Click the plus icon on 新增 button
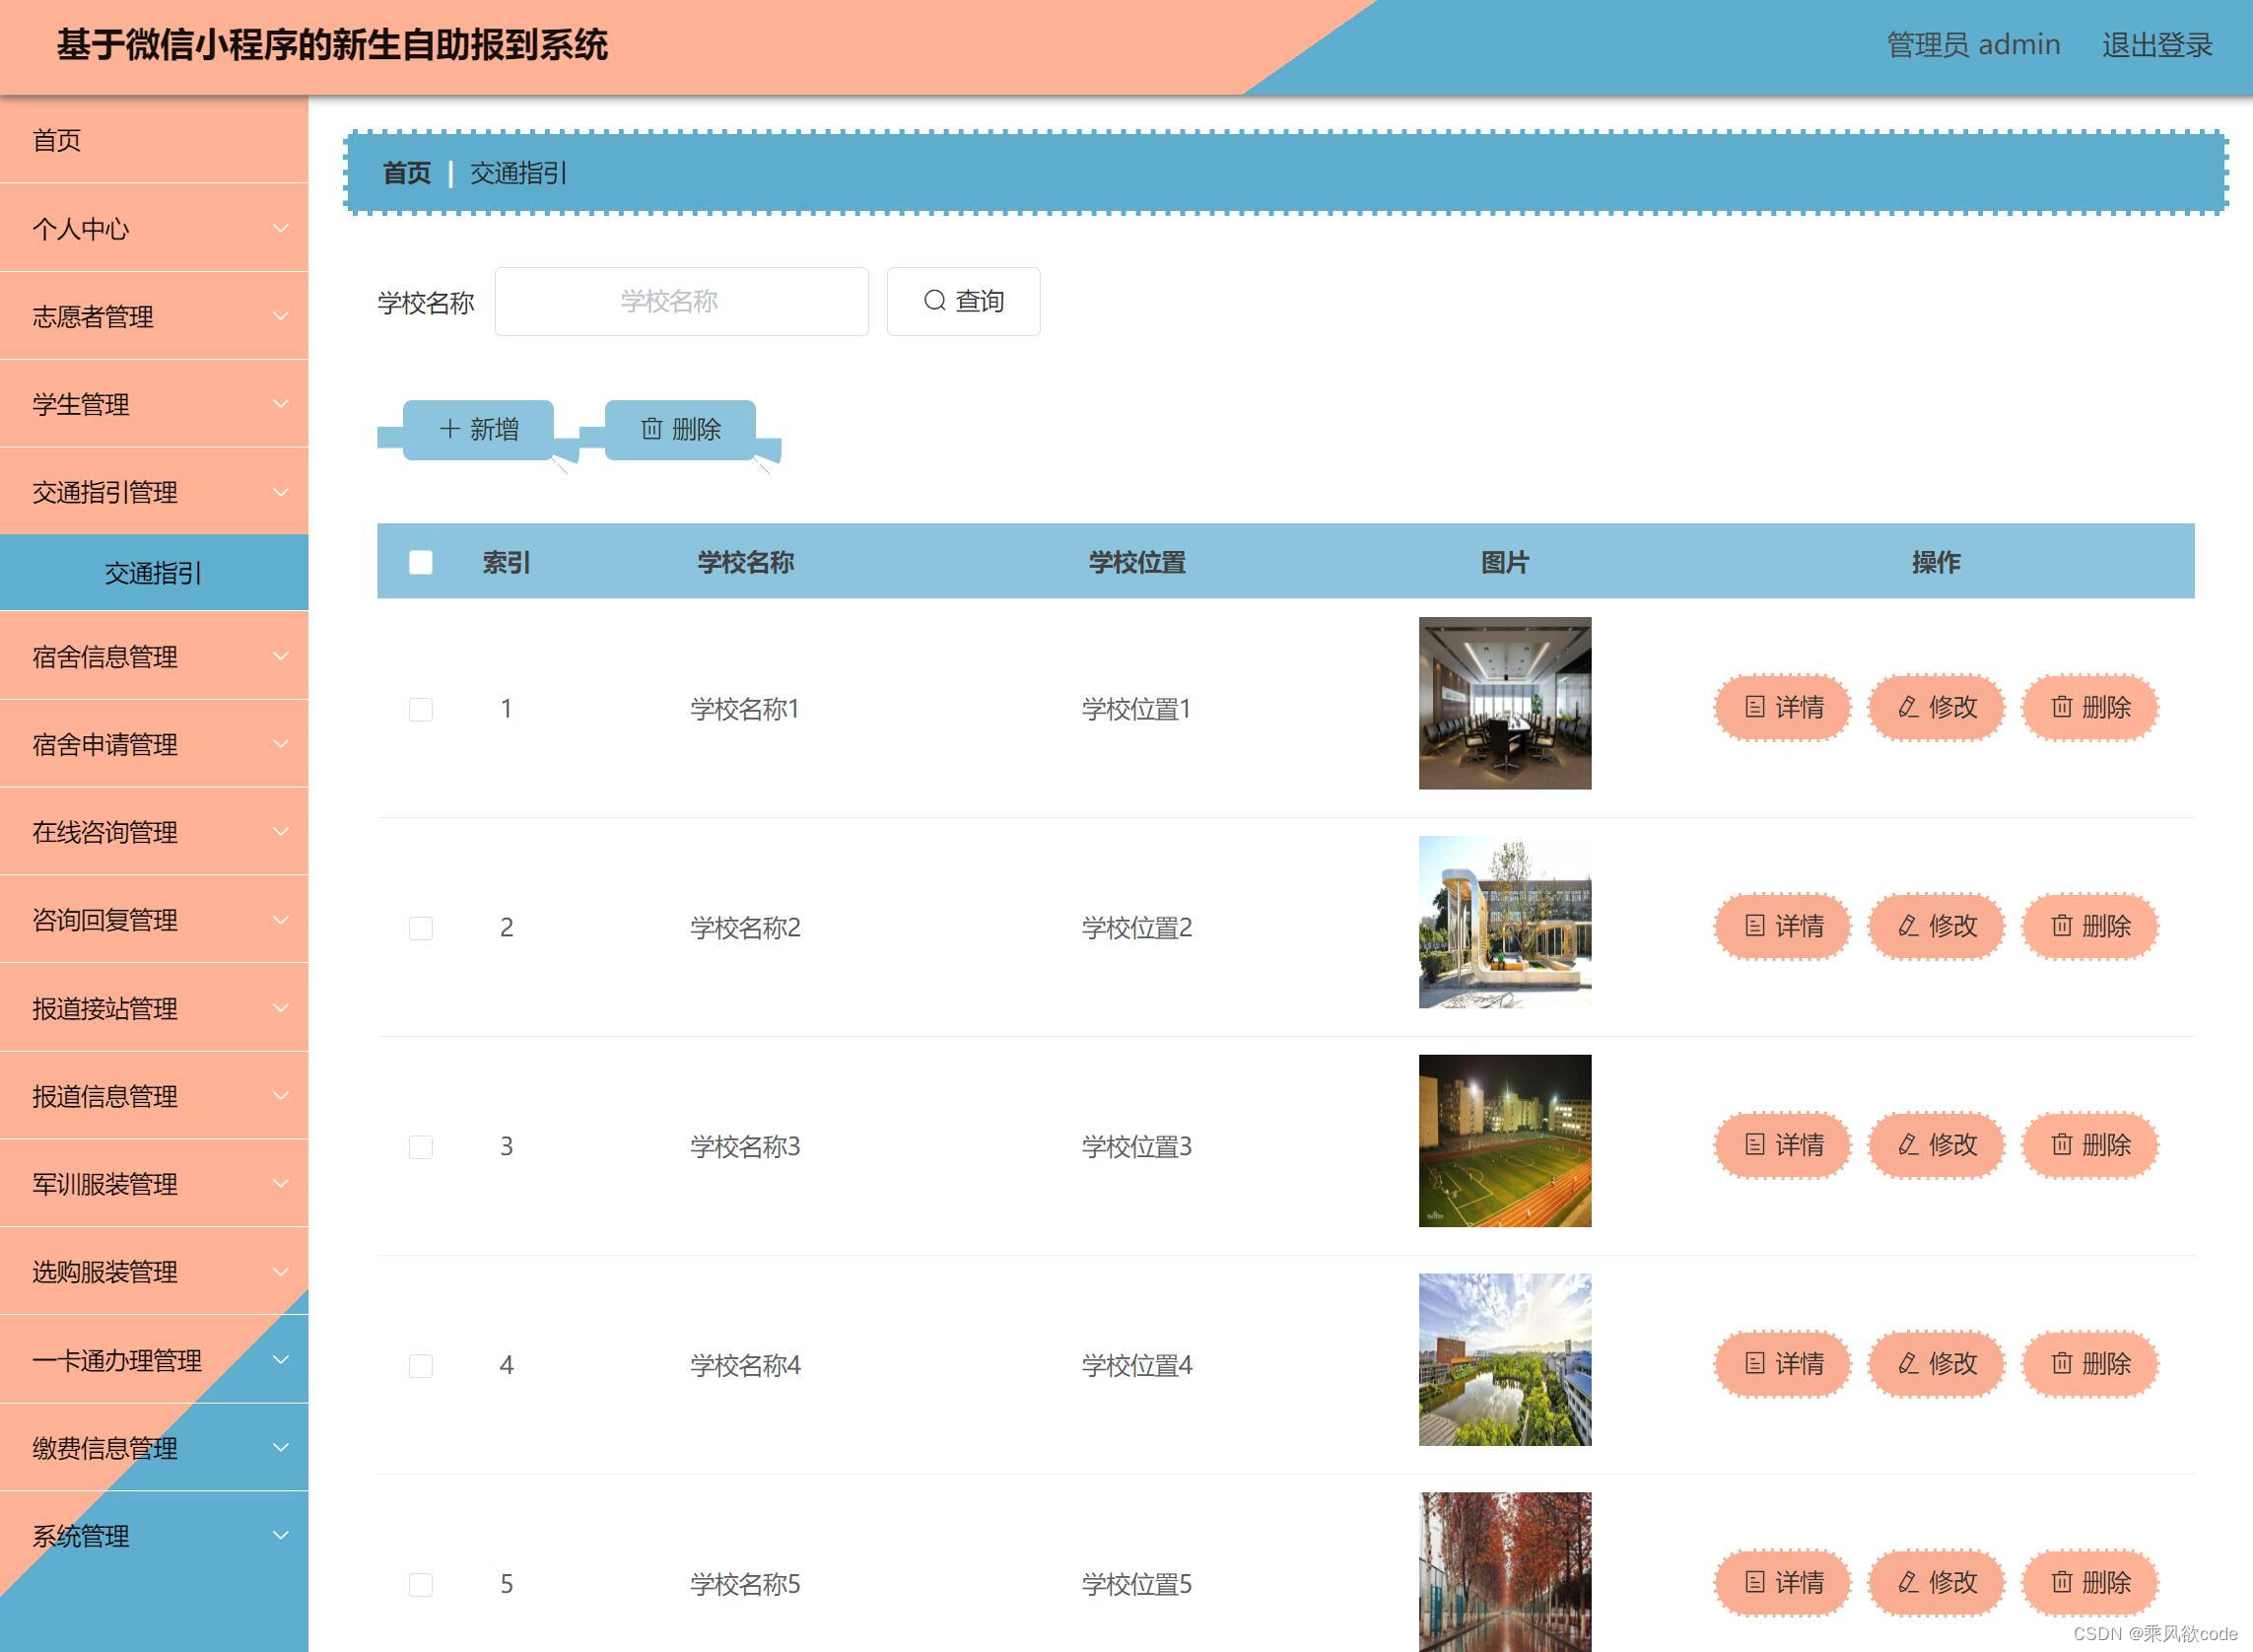 pos(449,429)
